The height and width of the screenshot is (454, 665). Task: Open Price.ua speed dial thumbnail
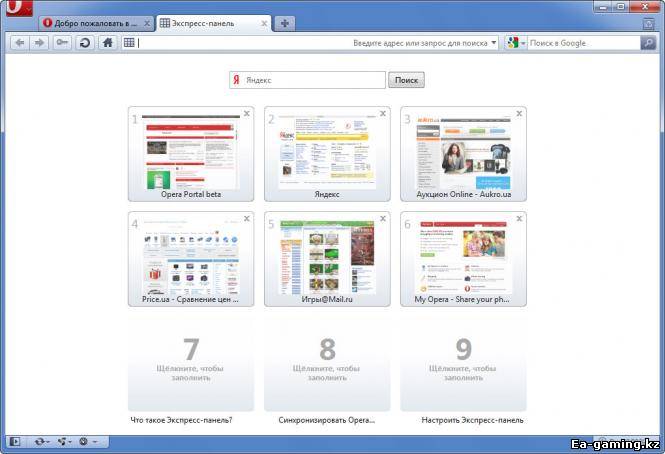tap(191, 259)
